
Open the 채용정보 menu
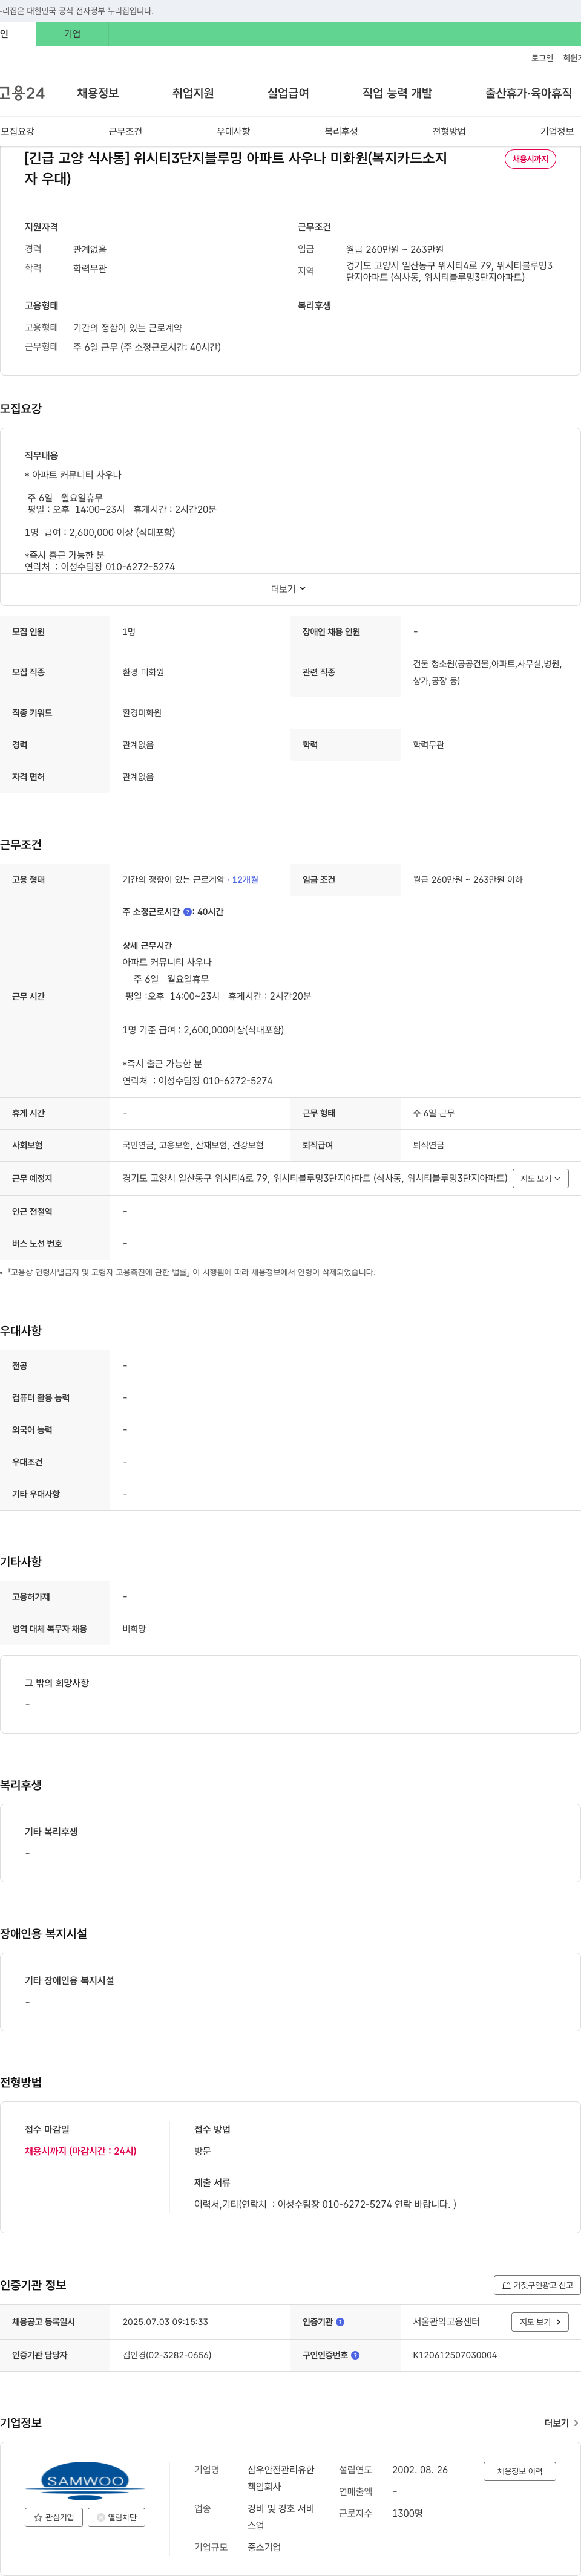(x=98, y=93)
